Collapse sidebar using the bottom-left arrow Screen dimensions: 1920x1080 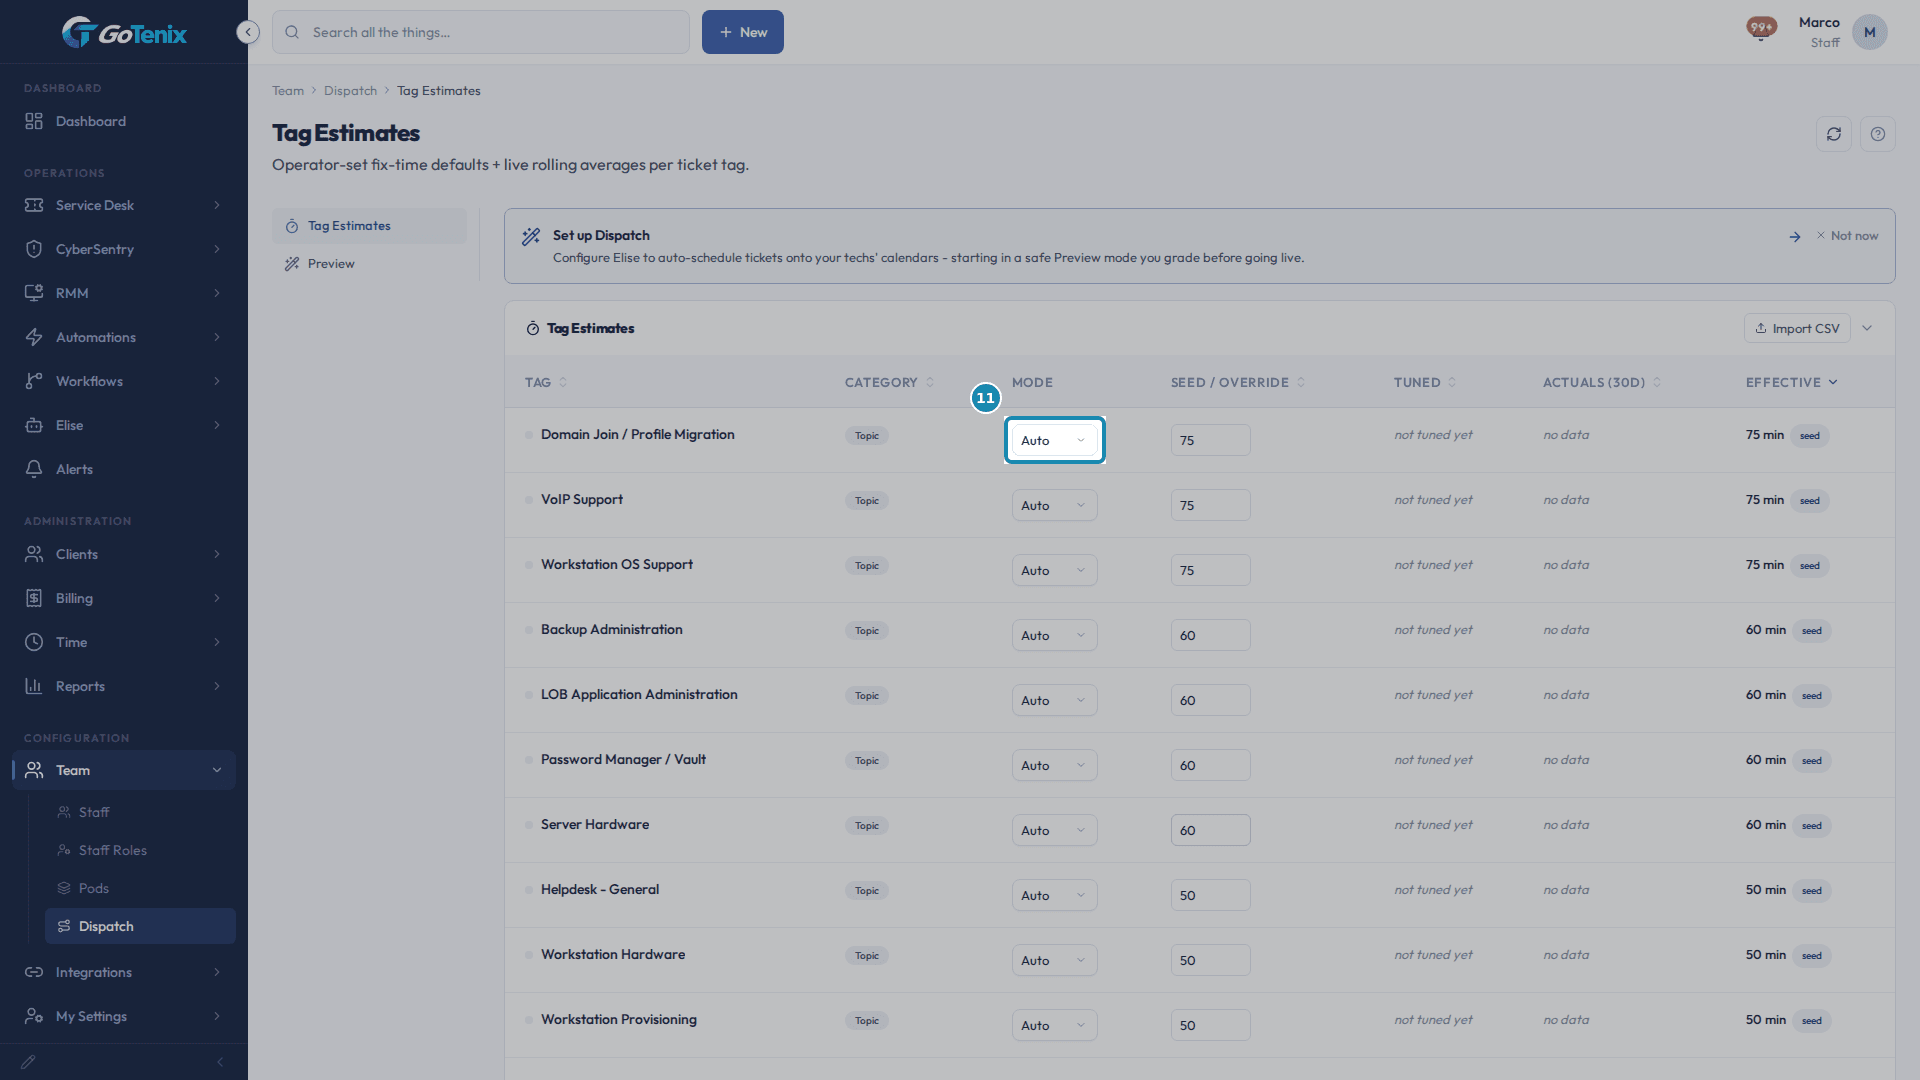220,1062
